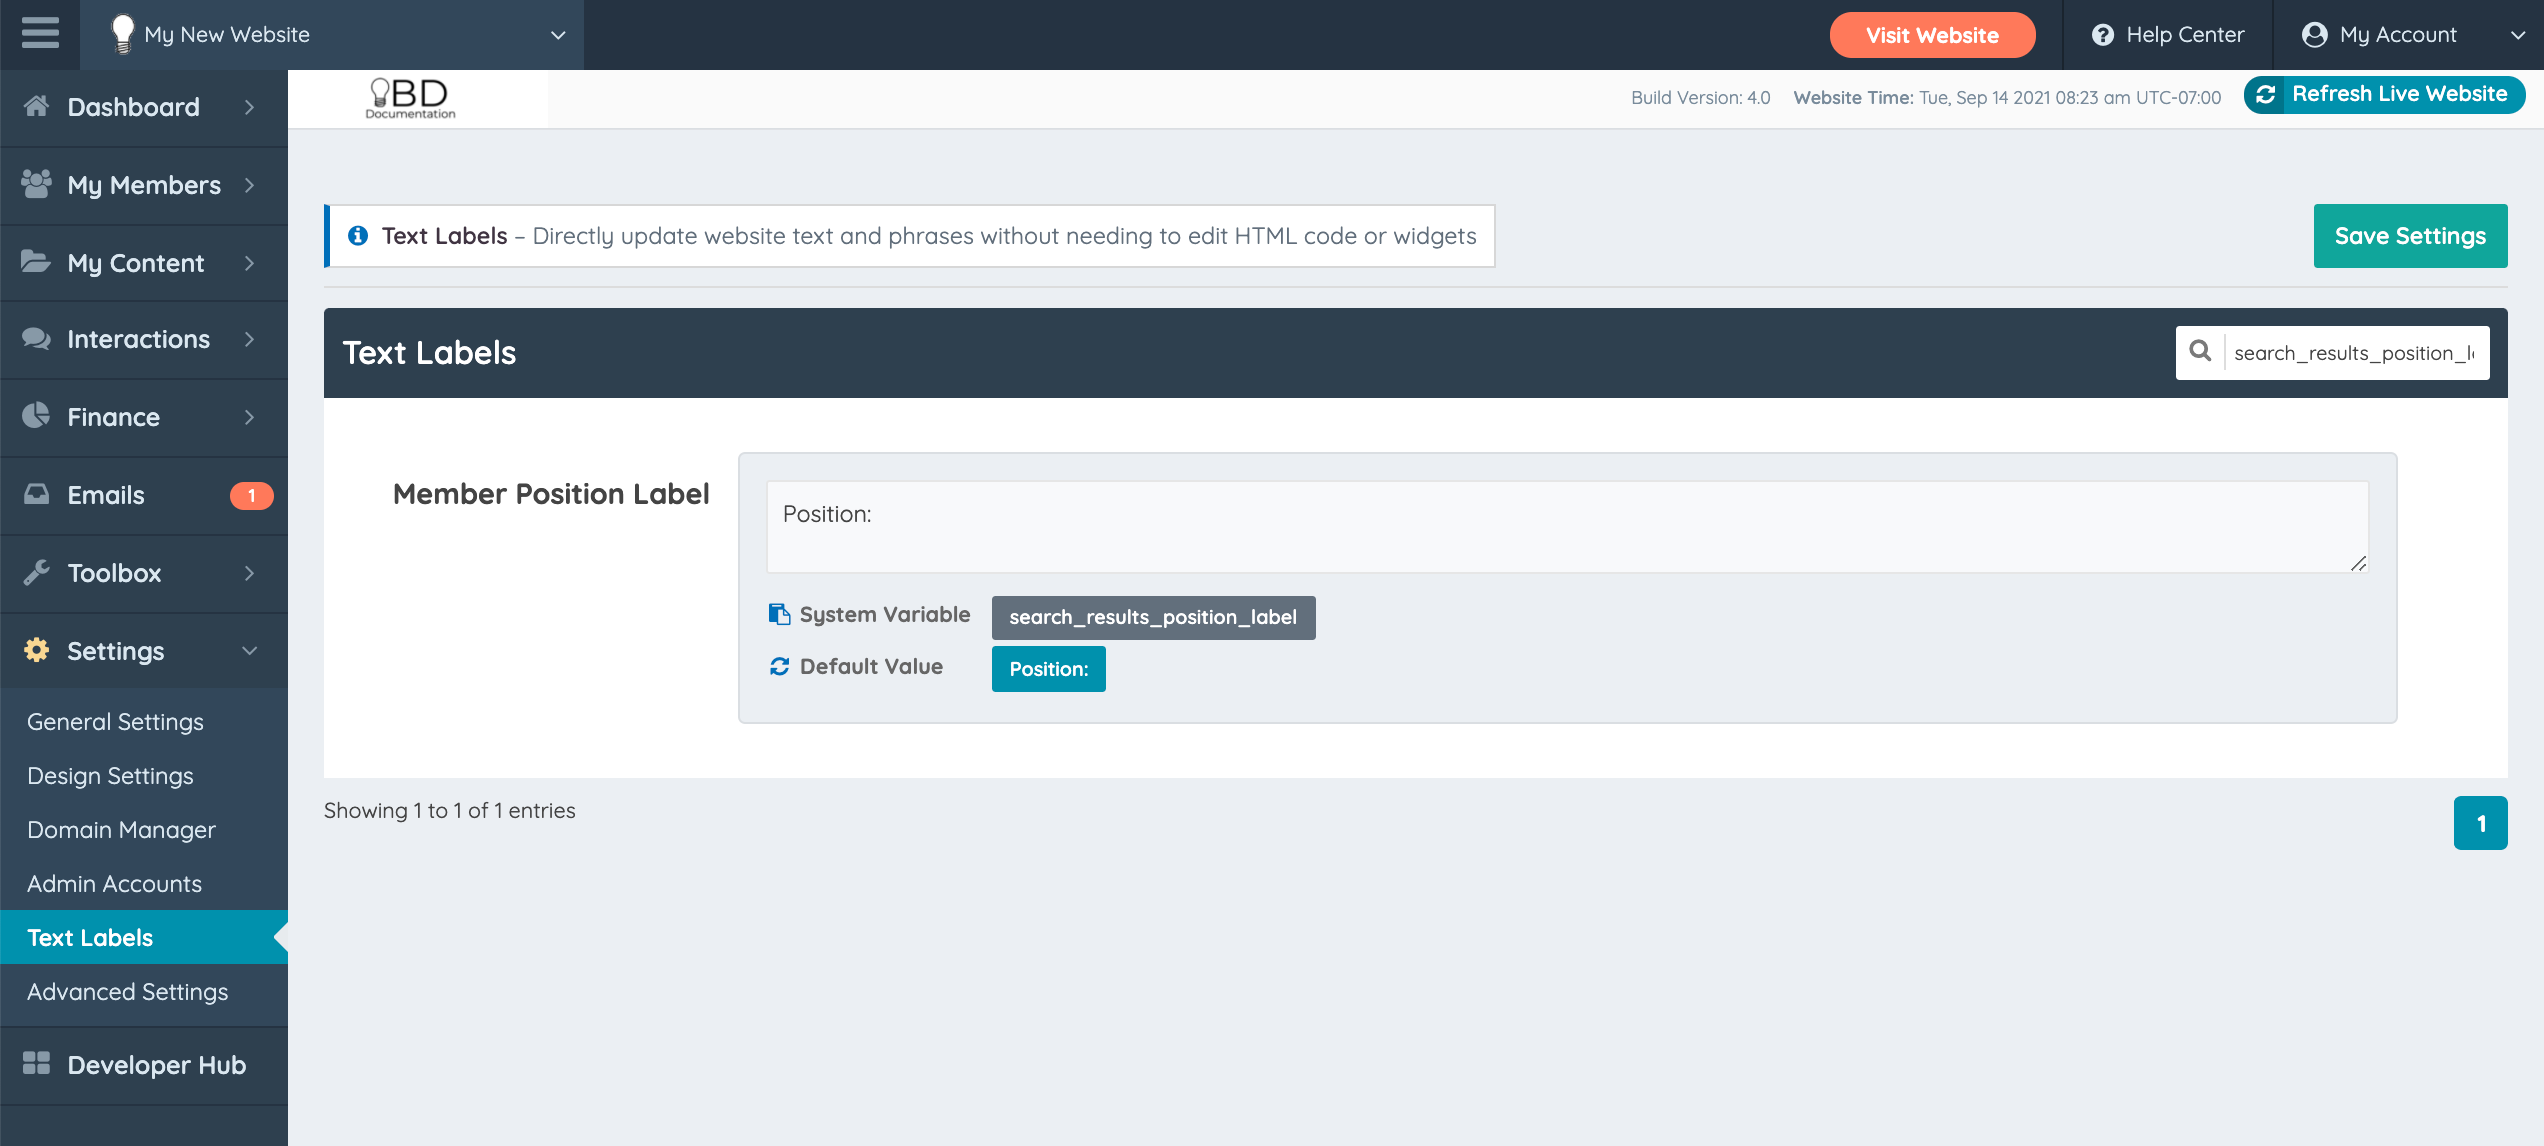The height and width of the screenshot is (1146, 2544).
Task: Open the Help Center question icon
Action: click(2103, 35)
